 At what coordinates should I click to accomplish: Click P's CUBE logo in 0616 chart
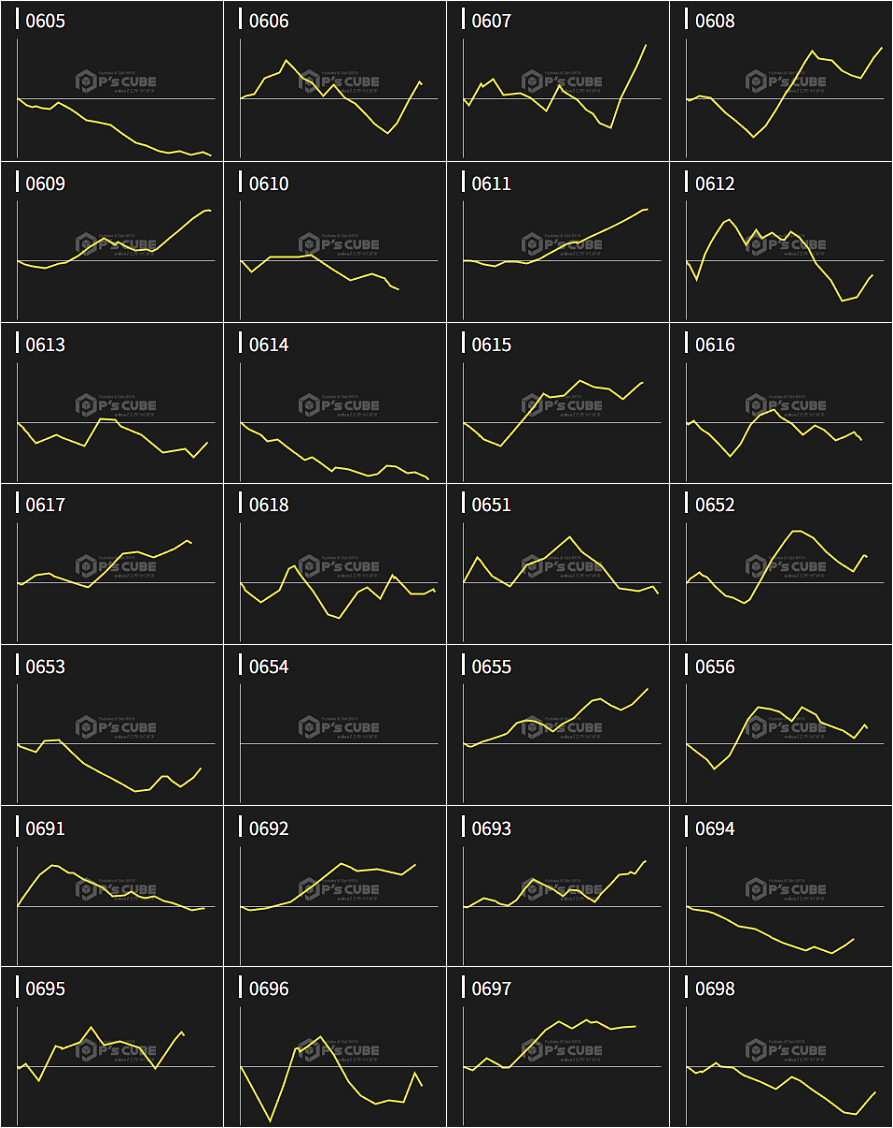click(786, 405)
